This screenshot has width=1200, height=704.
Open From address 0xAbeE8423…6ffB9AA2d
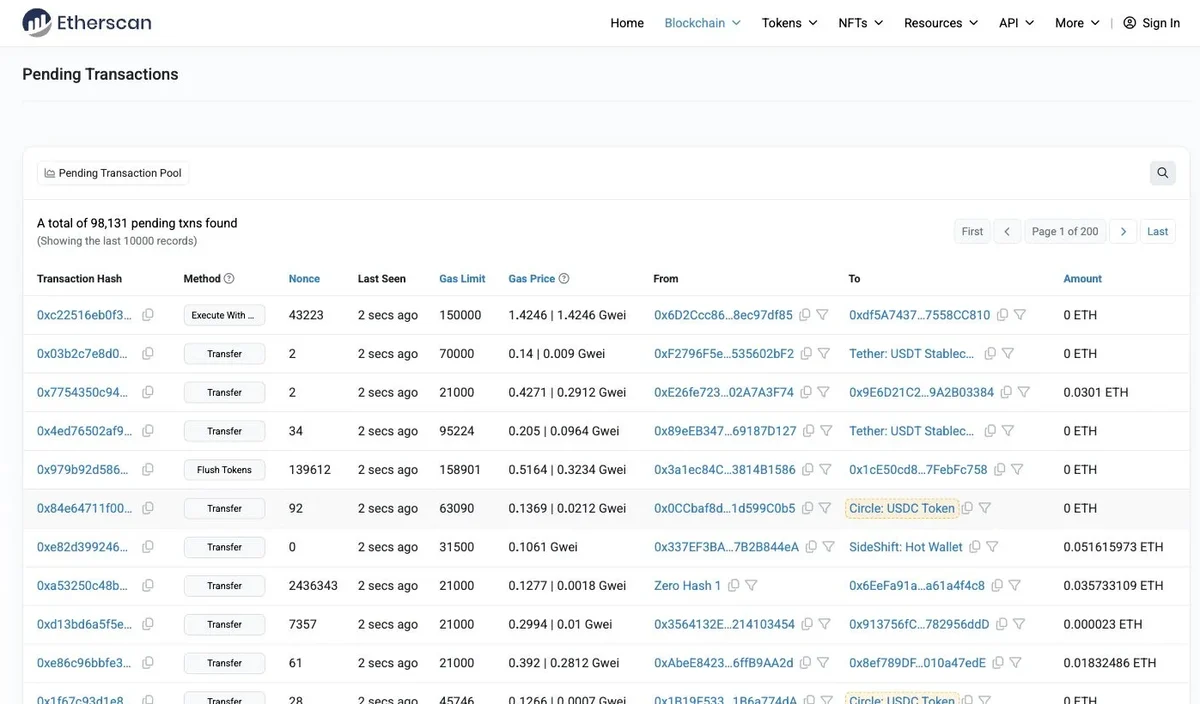pos(724,663)
